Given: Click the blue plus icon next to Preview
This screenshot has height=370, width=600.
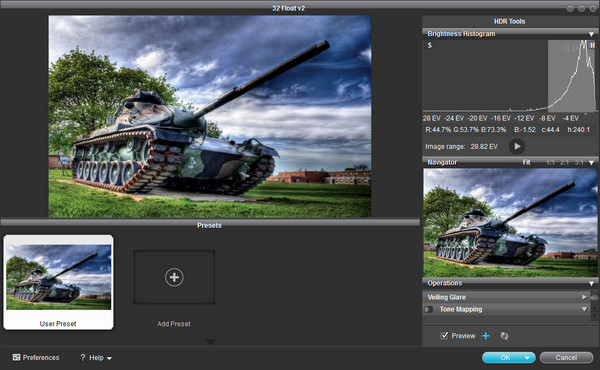Looking at the screenshot, I should coord(486,336).
